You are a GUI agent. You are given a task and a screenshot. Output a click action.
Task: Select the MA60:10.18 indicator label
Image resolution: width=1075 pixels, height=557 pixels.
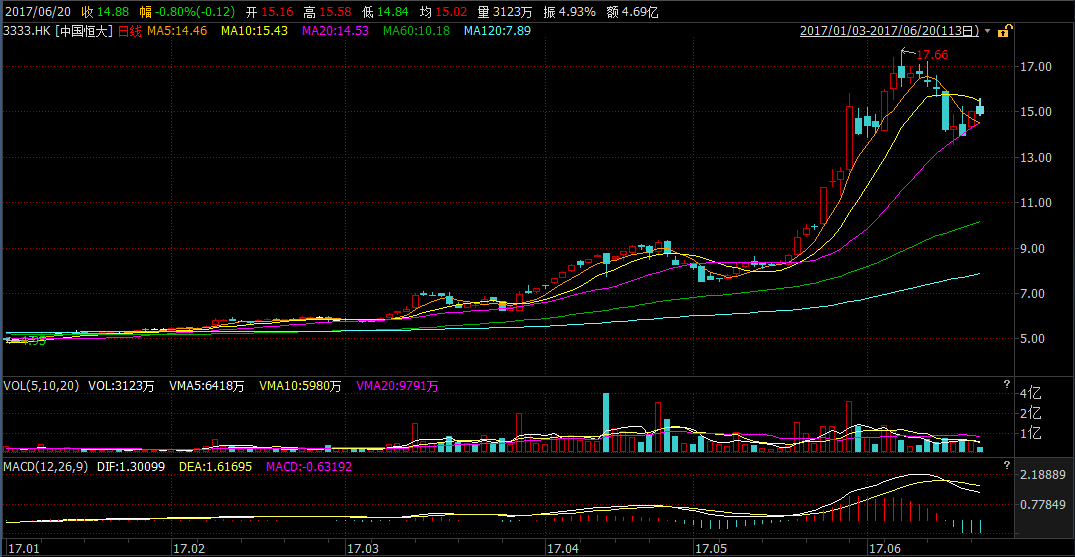coord(416,31)
